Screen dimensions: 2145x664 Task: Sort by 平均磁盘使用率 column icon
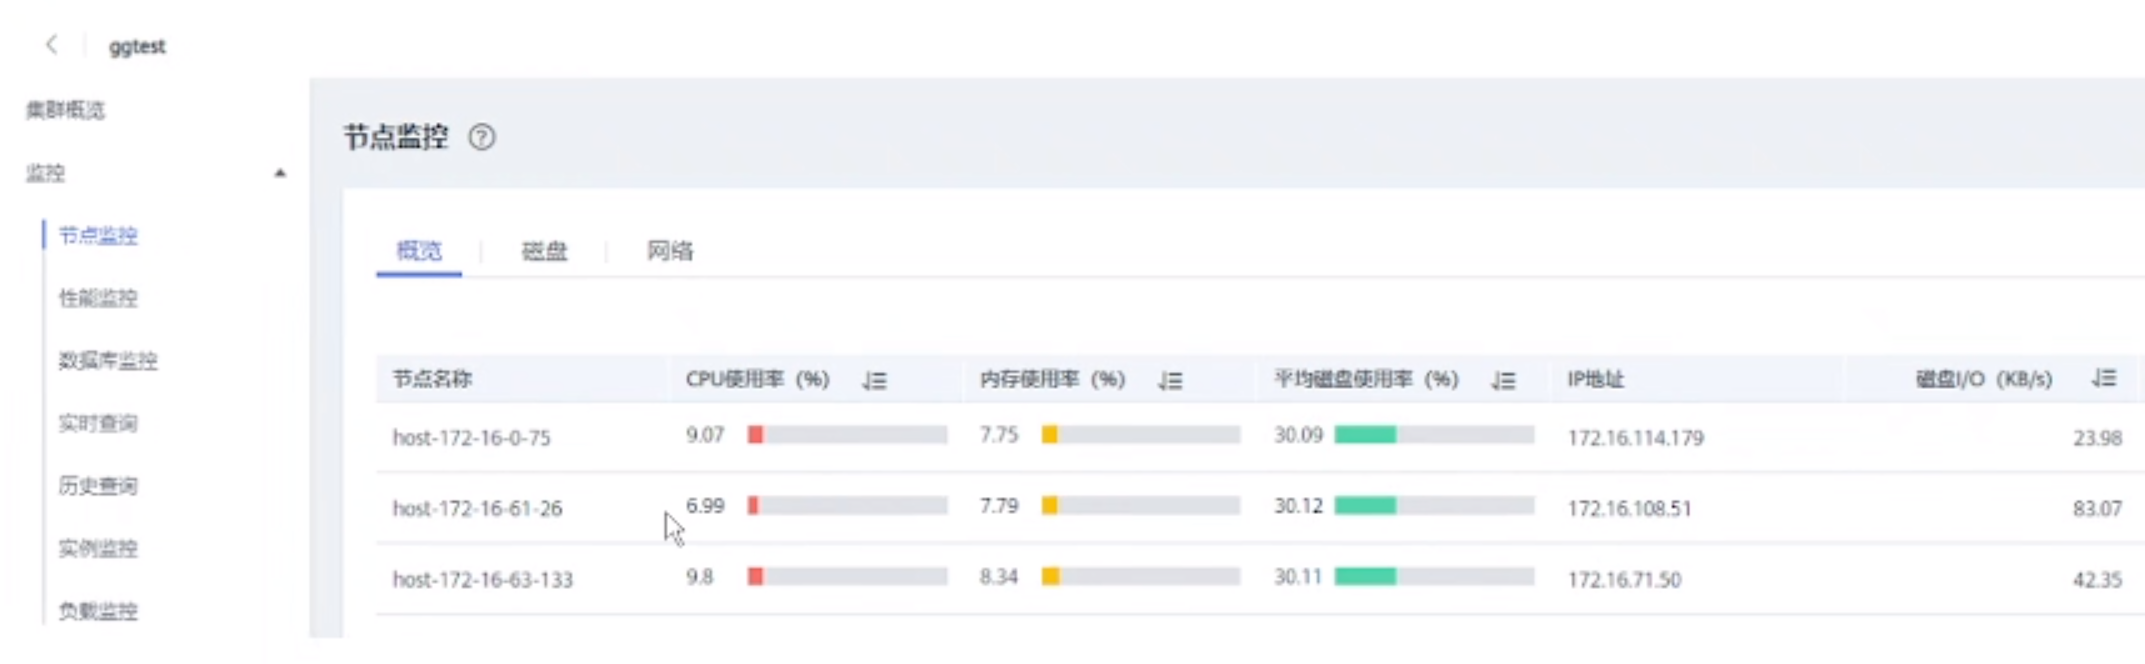coord(1503,380)
